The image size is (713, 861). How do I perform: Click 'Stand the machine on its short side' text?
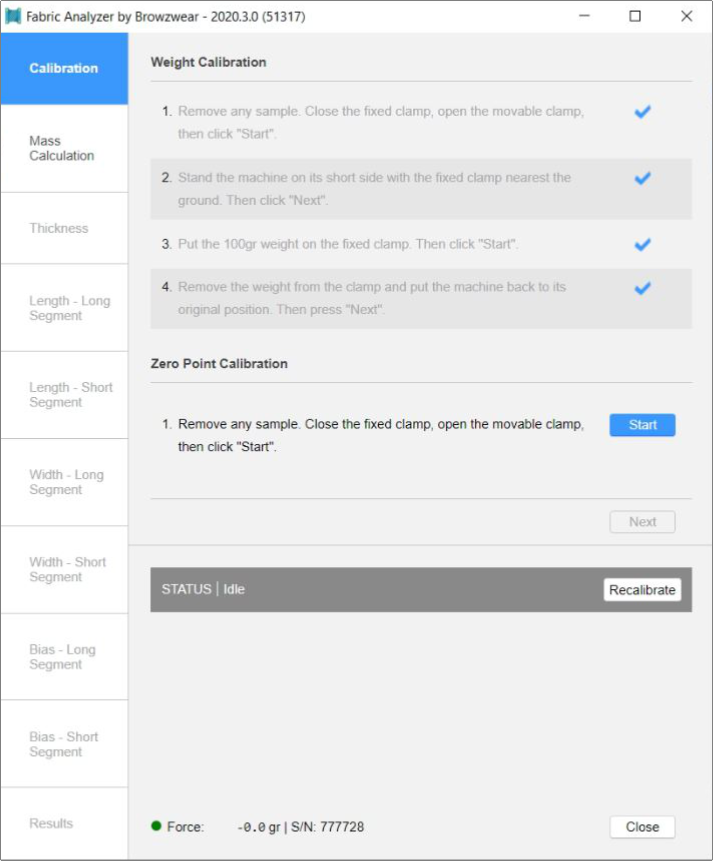[x=374, y=189]
